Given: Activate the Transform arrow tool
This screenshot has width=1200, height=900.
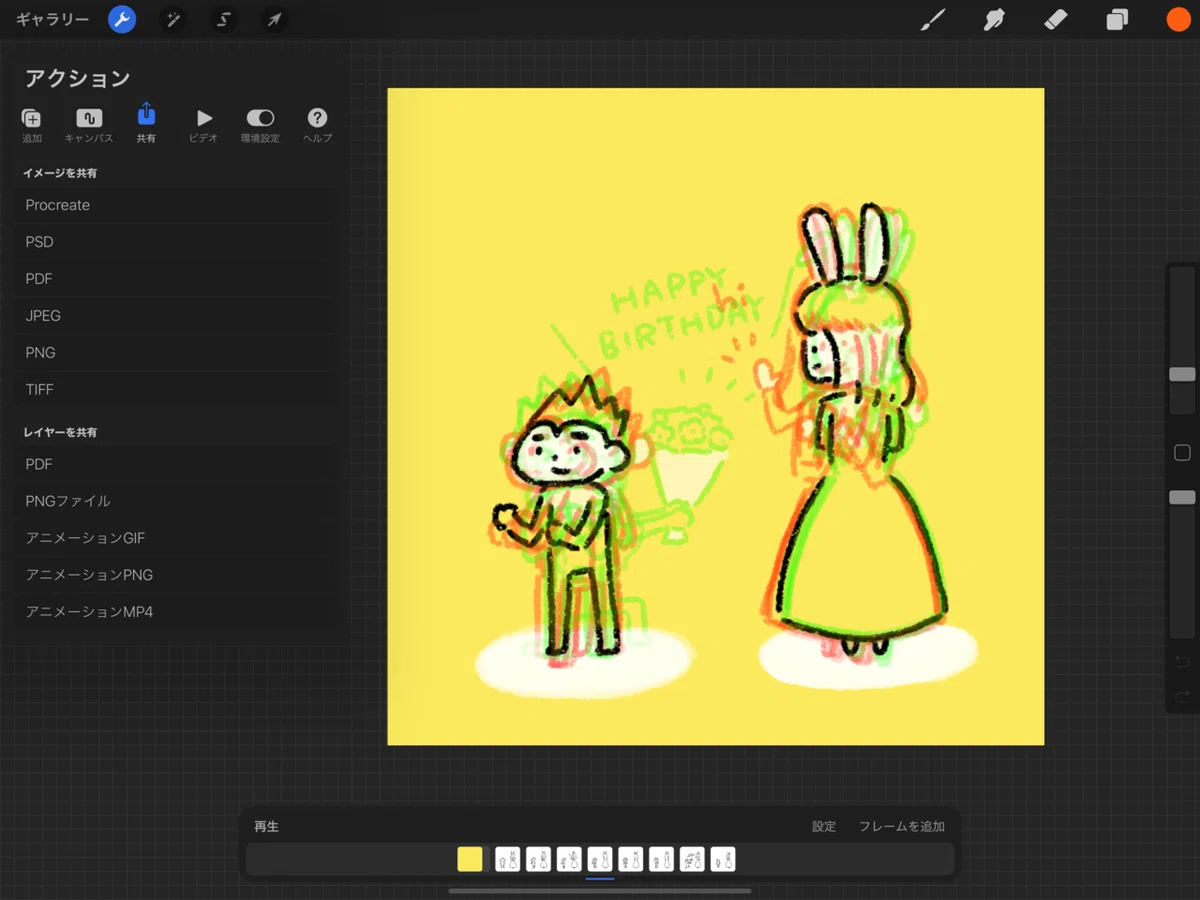Looking at the screenshot, I should 274,20.
